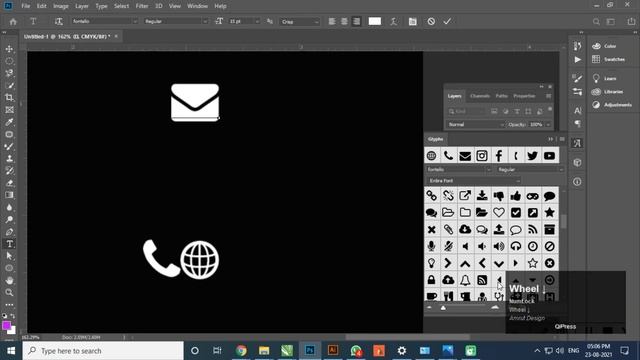Open the Libraries panel
This screenshot has width=640, height=360.
pos(608,92)
